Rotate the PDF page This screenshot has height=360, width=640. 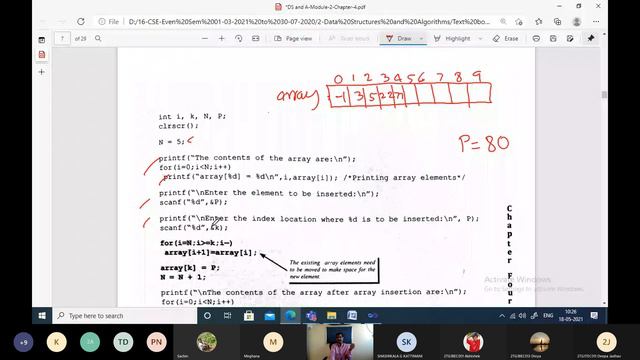239,38
